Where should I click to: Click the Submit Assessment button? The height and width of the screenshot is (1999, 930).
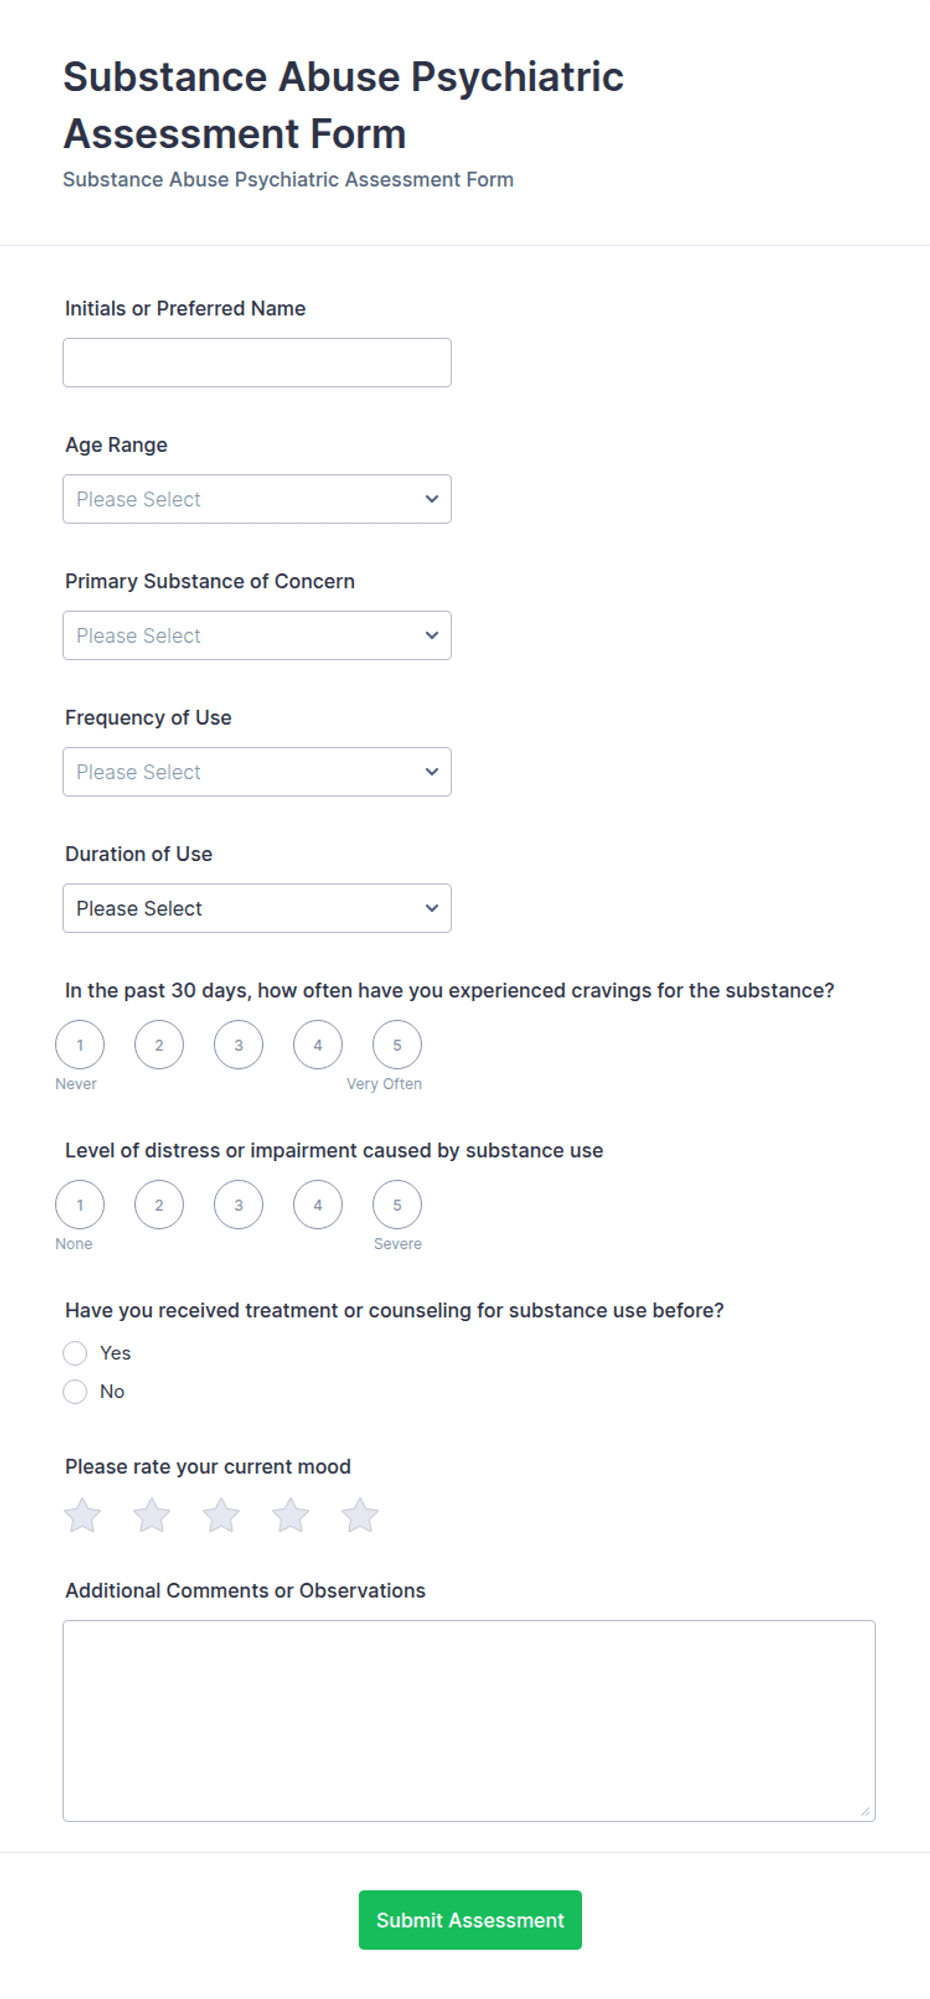(470, 1920)
